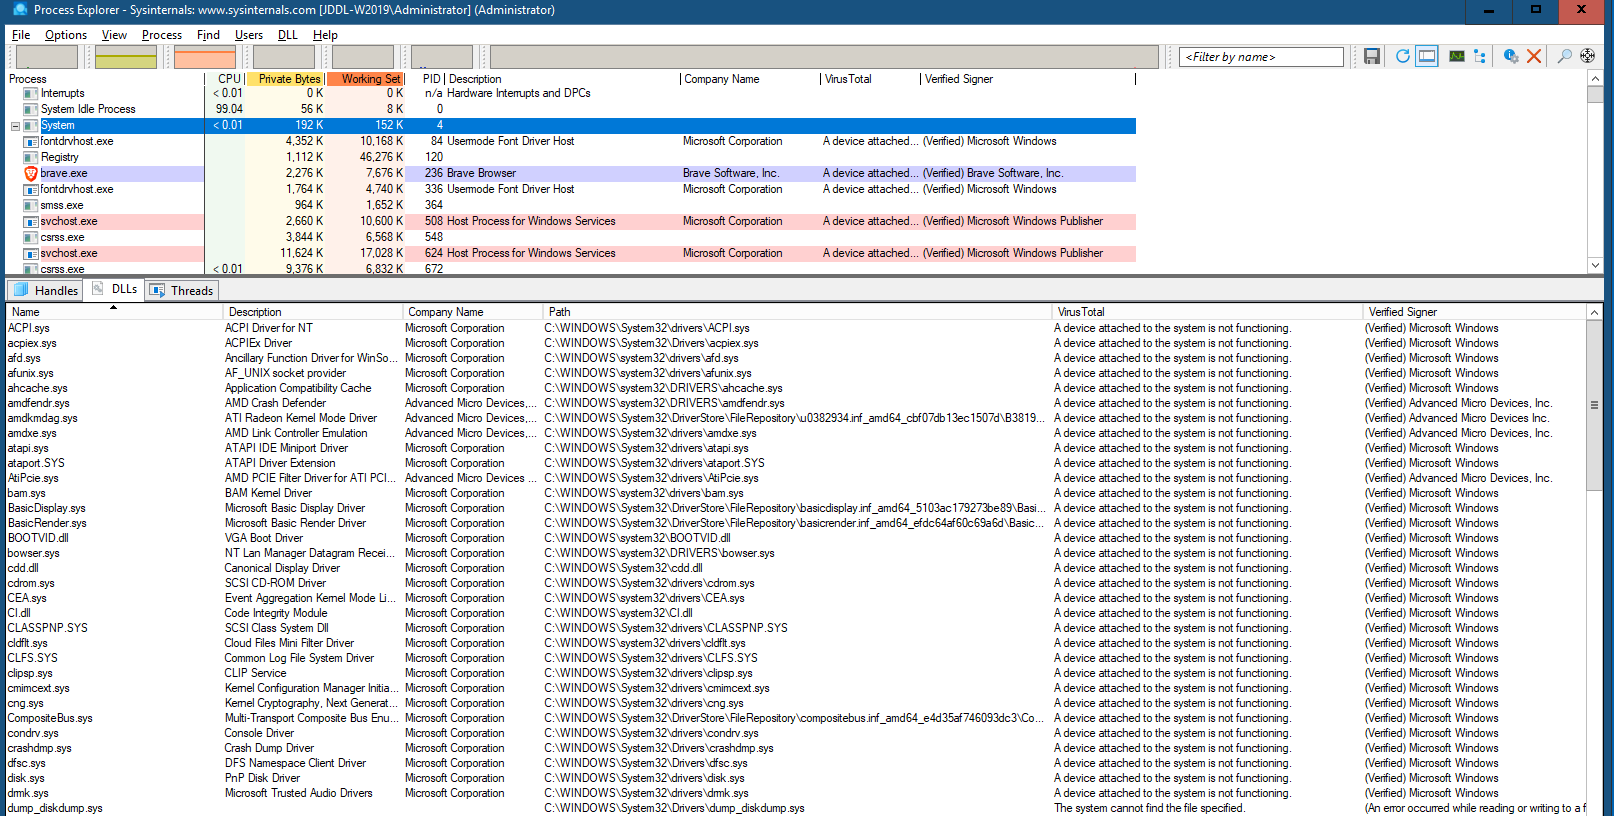This screenshot has height=816, width=1614.
Task: Click the DLL list vertical scrollbar thumb
Action: [1595, 405]
